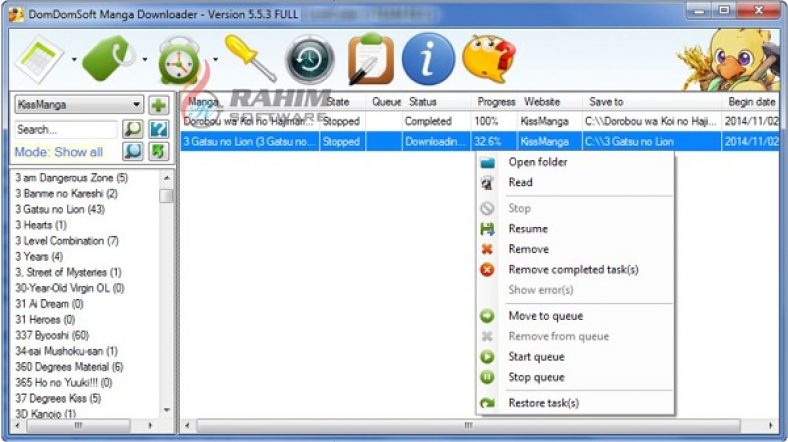
Task: Sort by the Progress column header
Action: [496, 102]
